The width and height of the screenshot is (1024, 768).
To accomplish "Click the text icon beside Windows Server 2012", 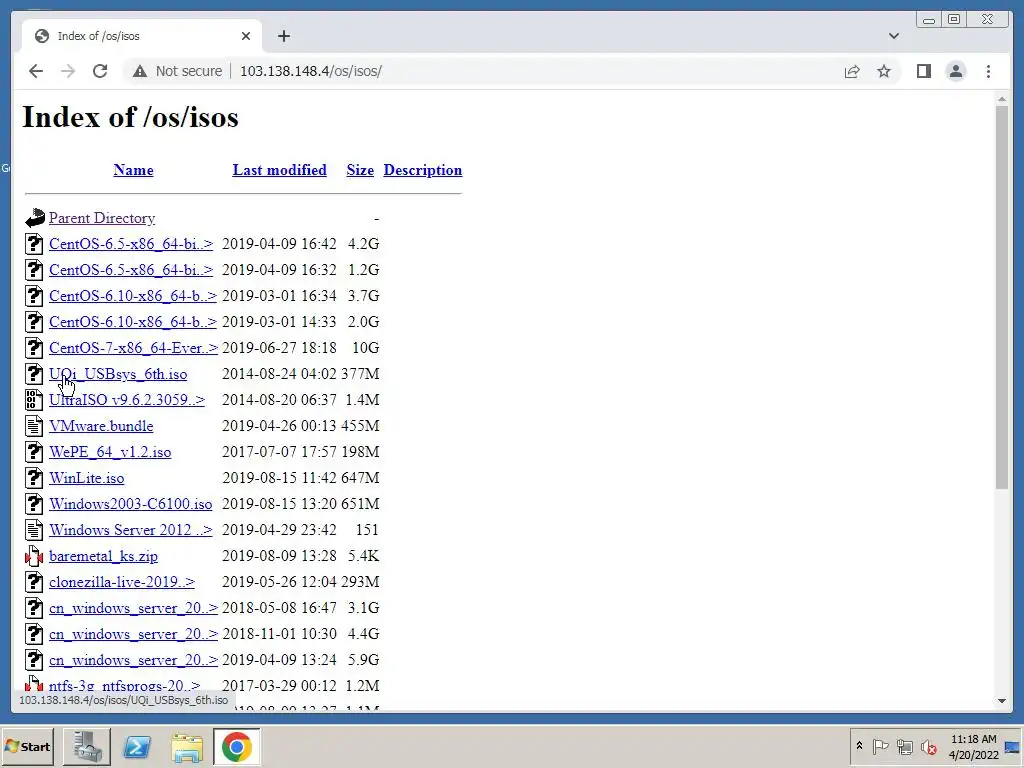I will (x=34, y=530).
